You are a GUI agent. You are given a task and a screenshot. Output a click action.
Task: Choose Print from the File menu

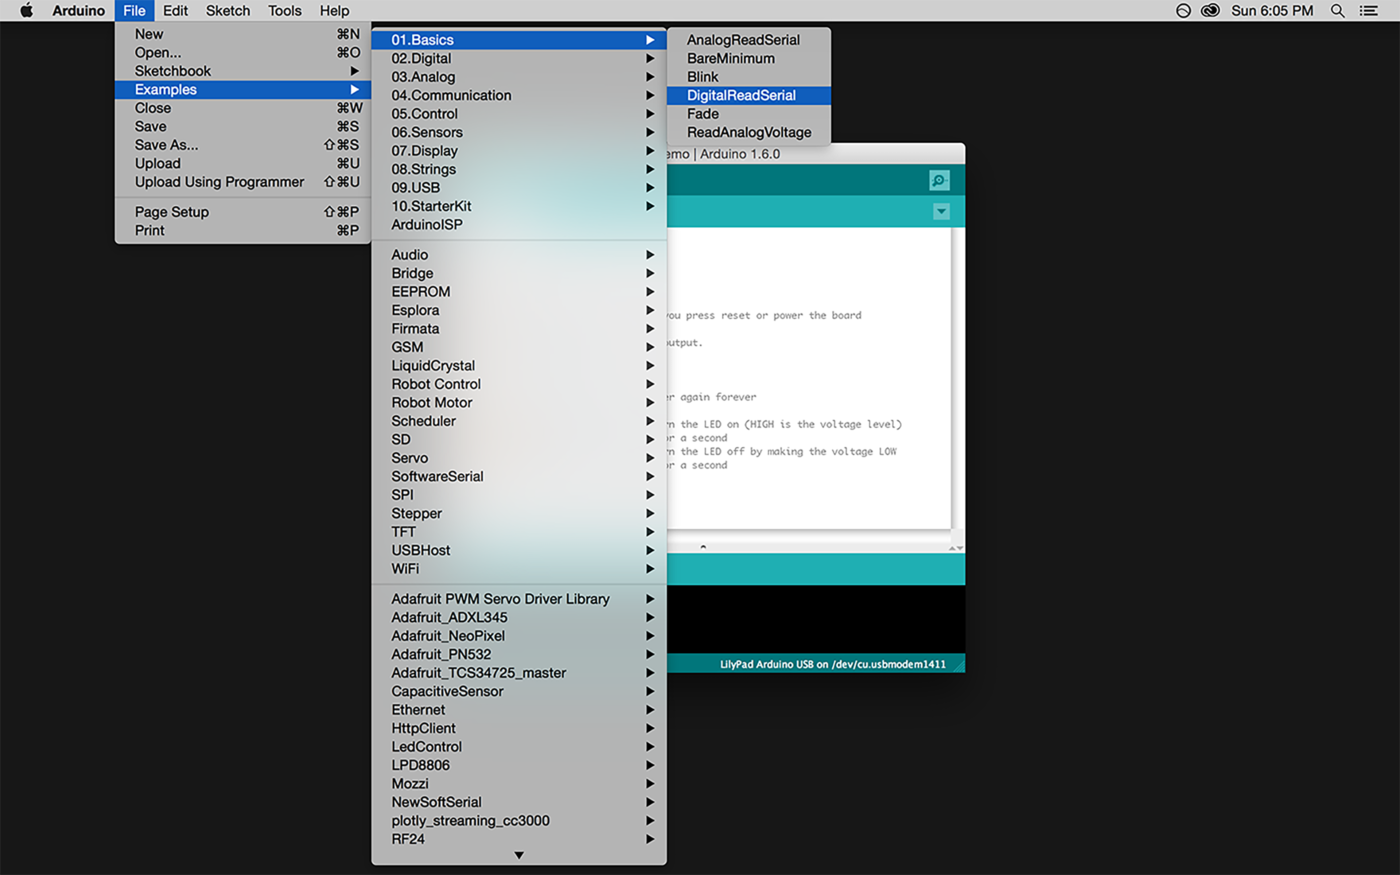coord(243,230)
